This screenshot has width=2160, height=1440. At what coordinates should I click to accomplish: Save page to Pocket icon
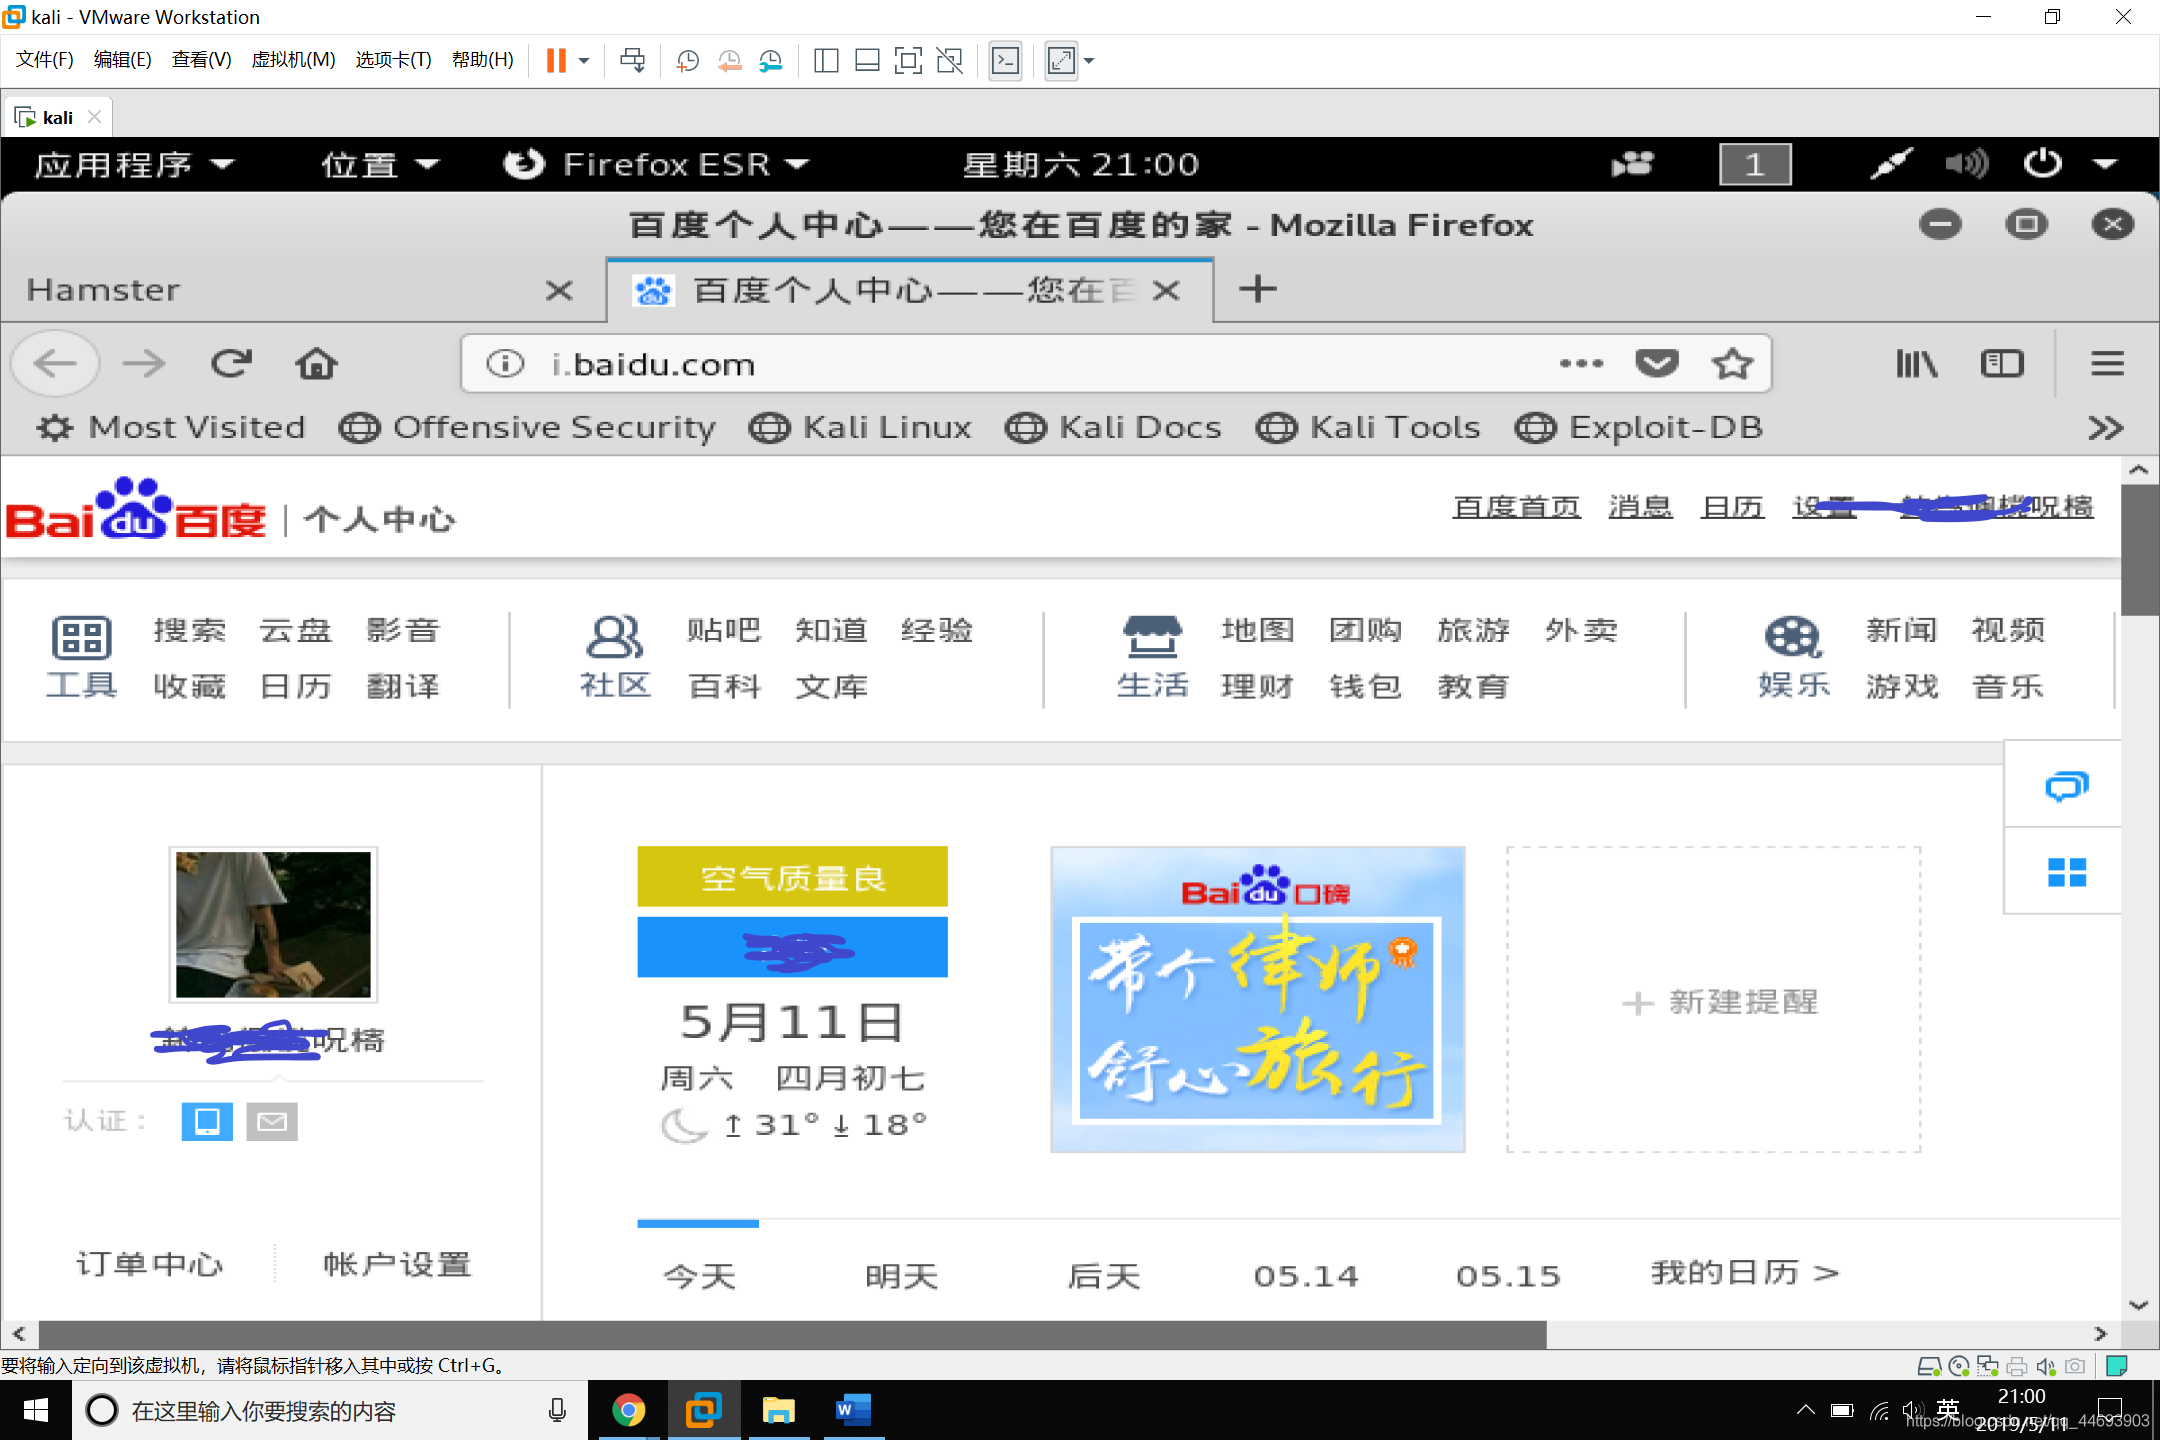pos(1657,363)
